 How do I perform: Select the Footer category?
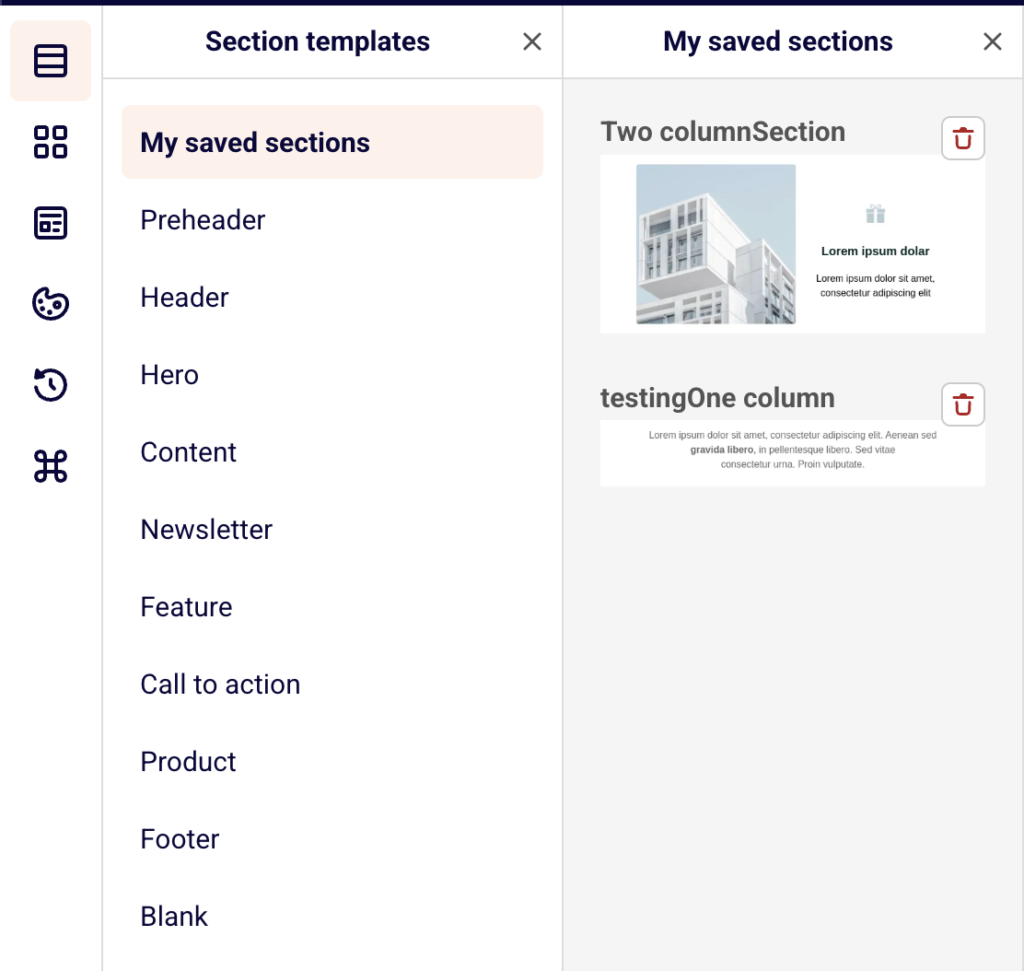pos(332,839)
